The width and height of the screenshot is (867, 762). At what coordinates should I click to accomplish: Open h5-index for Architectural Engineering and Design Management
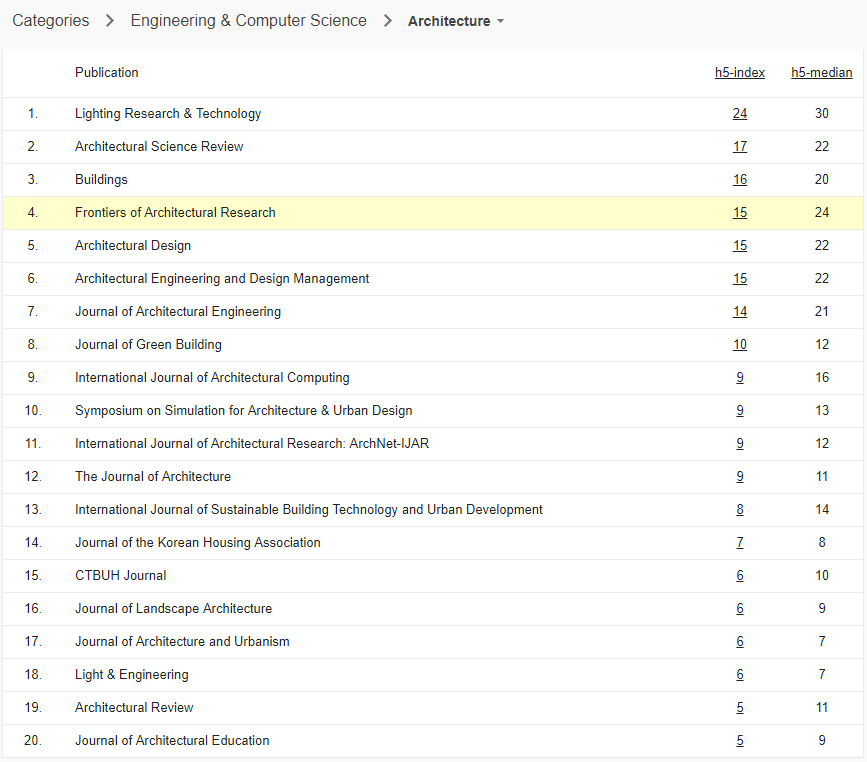click(x=740, y=279)
